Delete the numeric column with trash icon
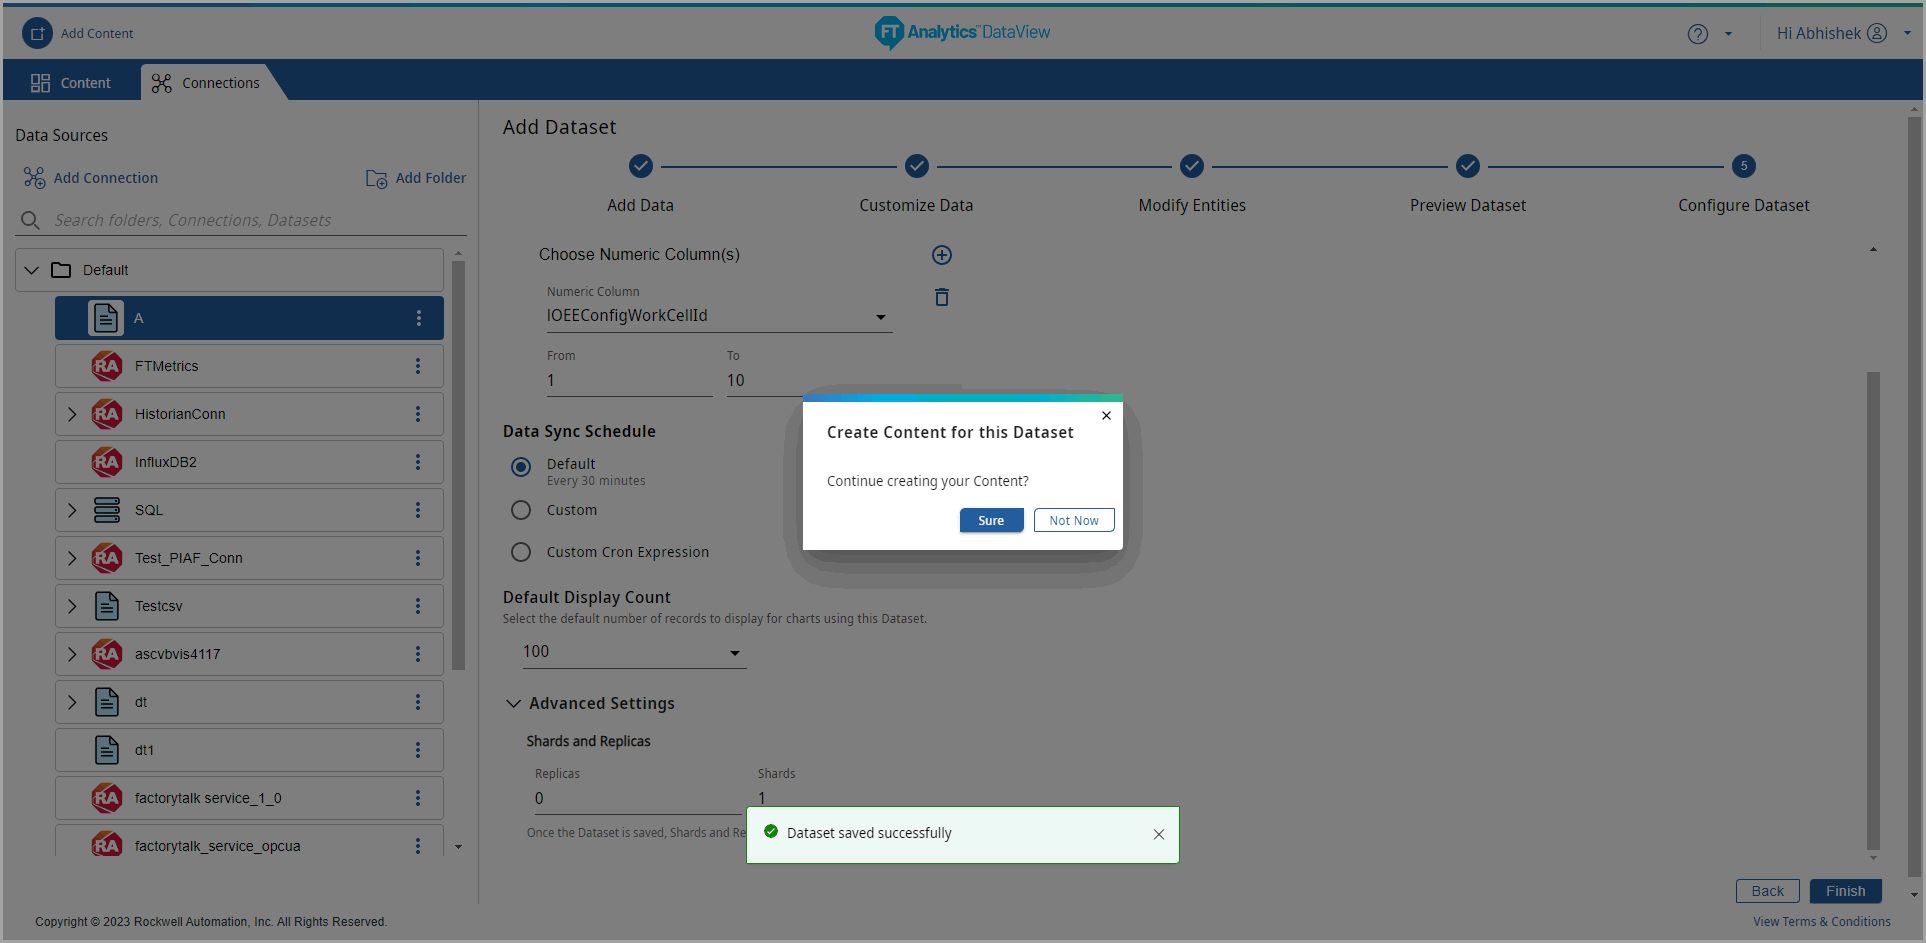This screenshot has width=1926, height=943. point(941,297)
